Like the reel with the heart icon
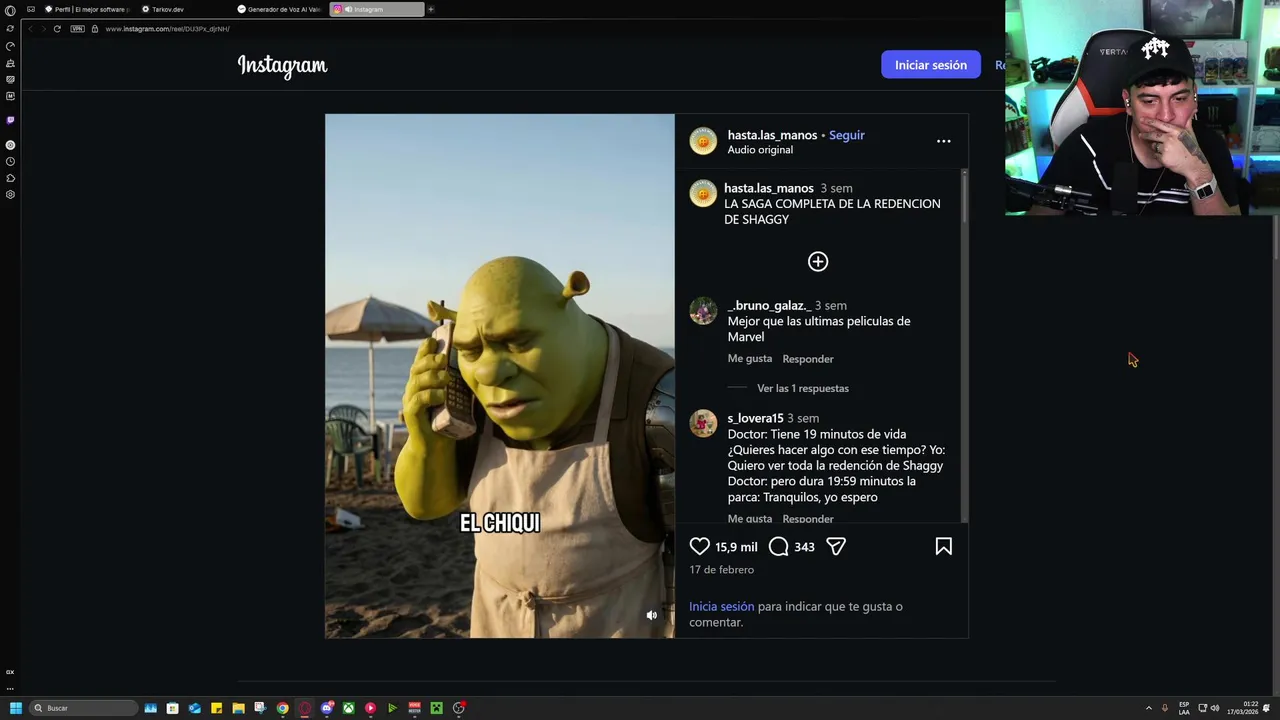1280x720 pixels. point(699,546)
